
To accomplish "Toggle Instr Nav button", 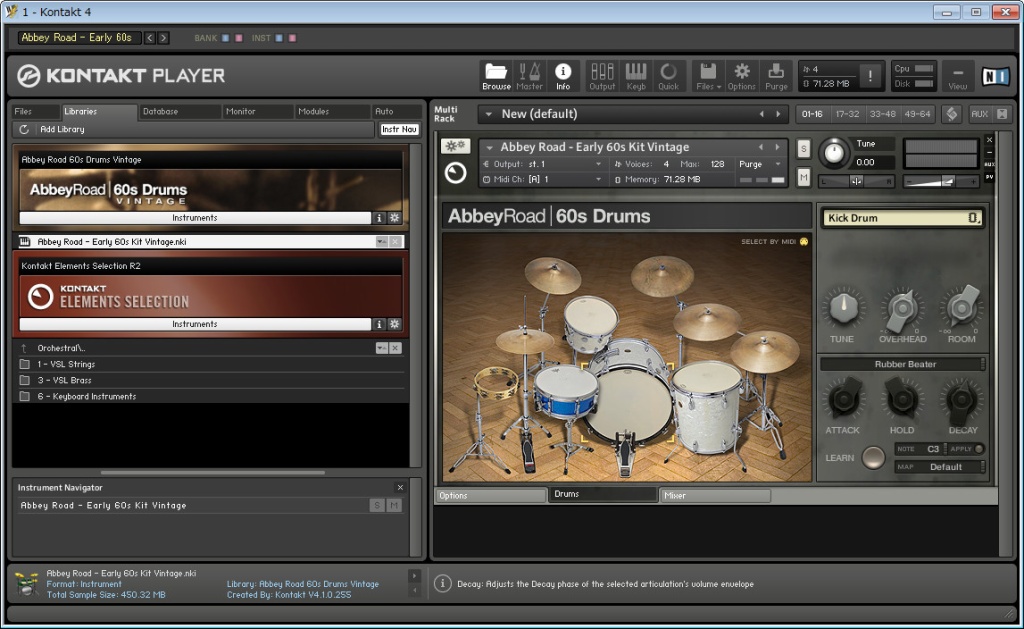I will (399, 129).
